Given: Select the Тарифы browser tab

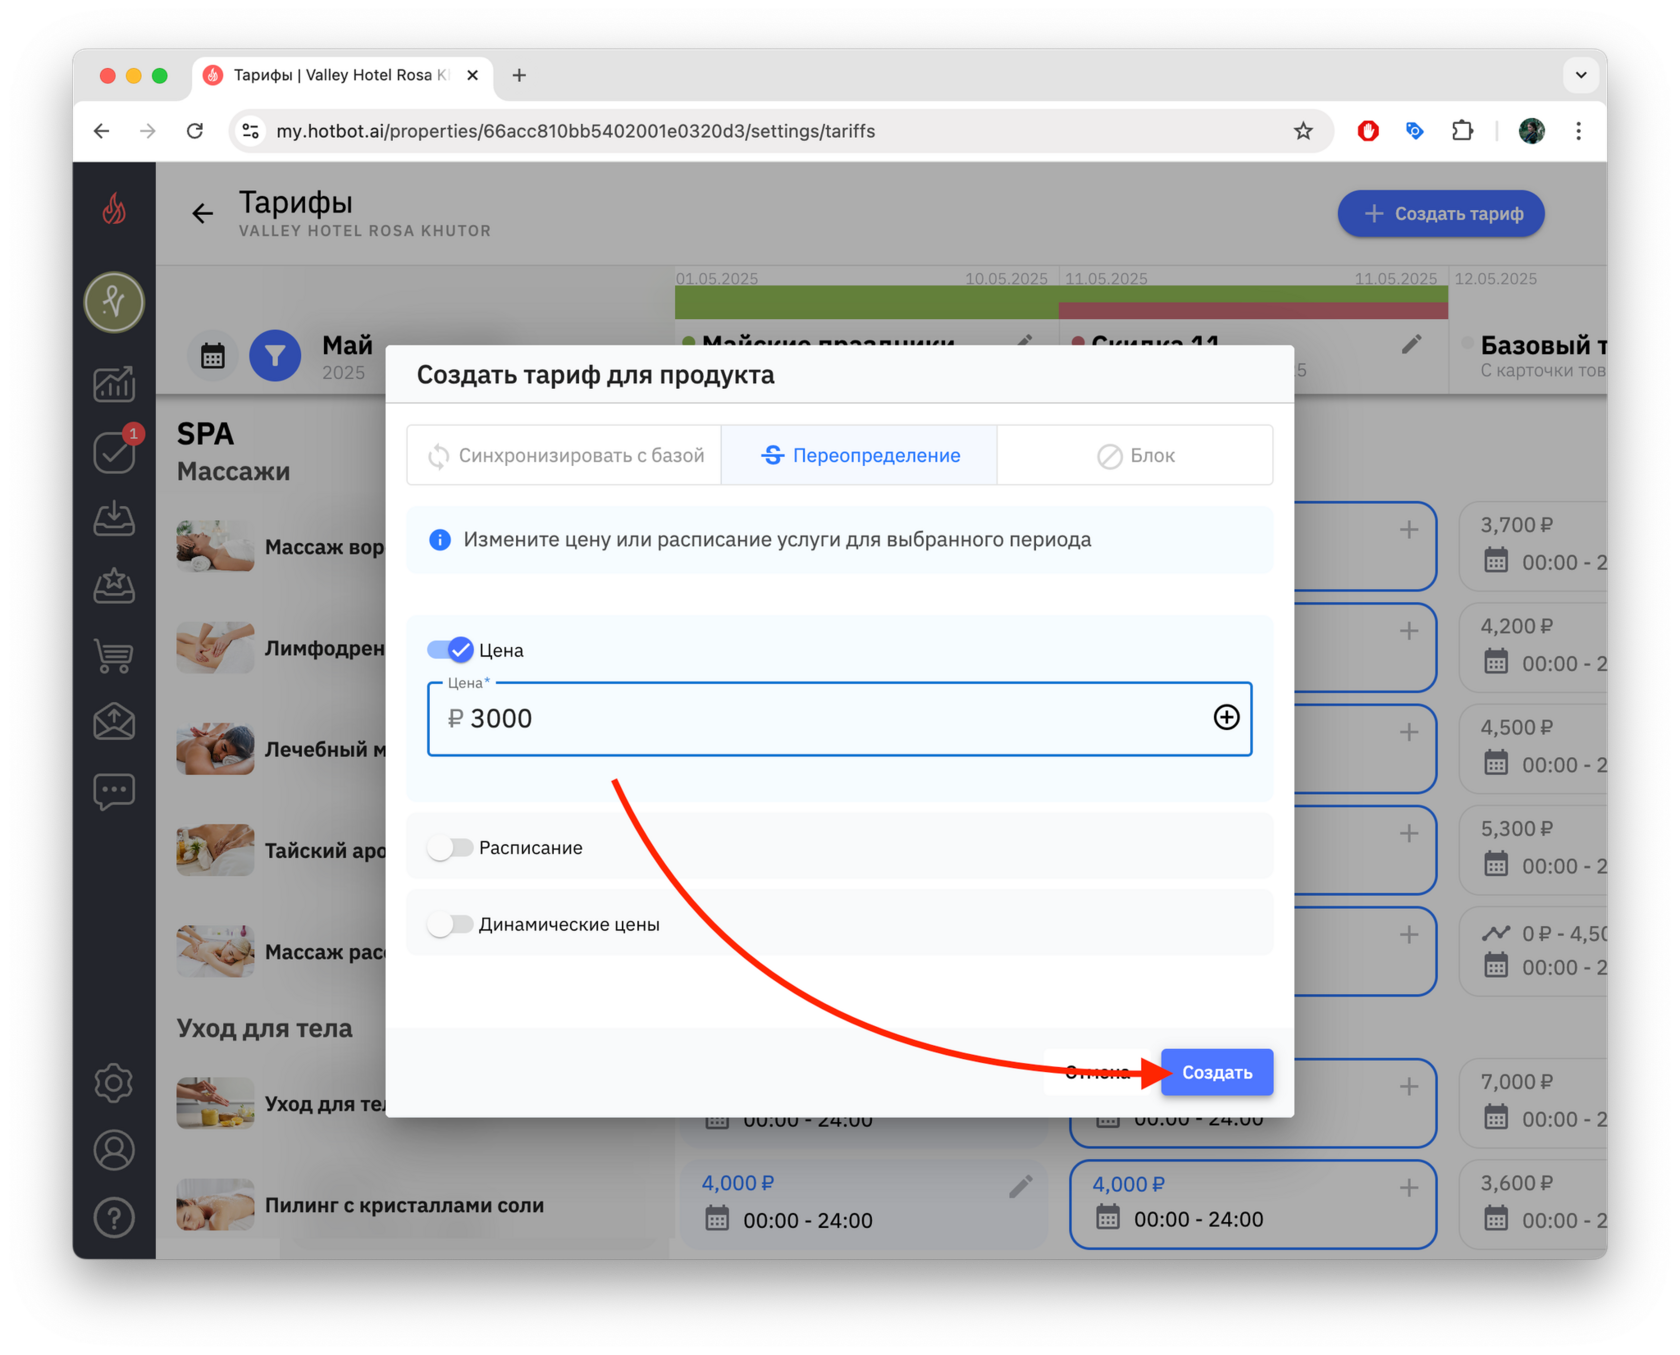Looking at the screenshot, I should coord(341,75).
